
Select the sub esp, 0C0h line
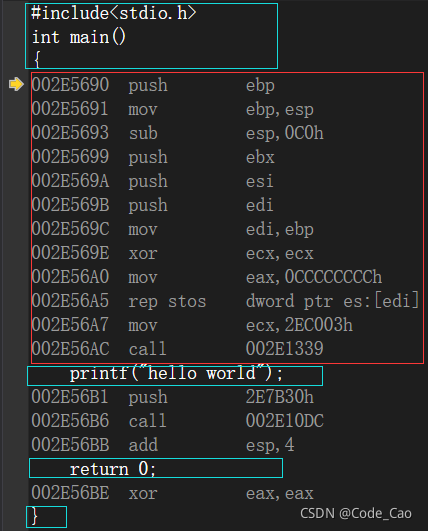tap(177, 133)
